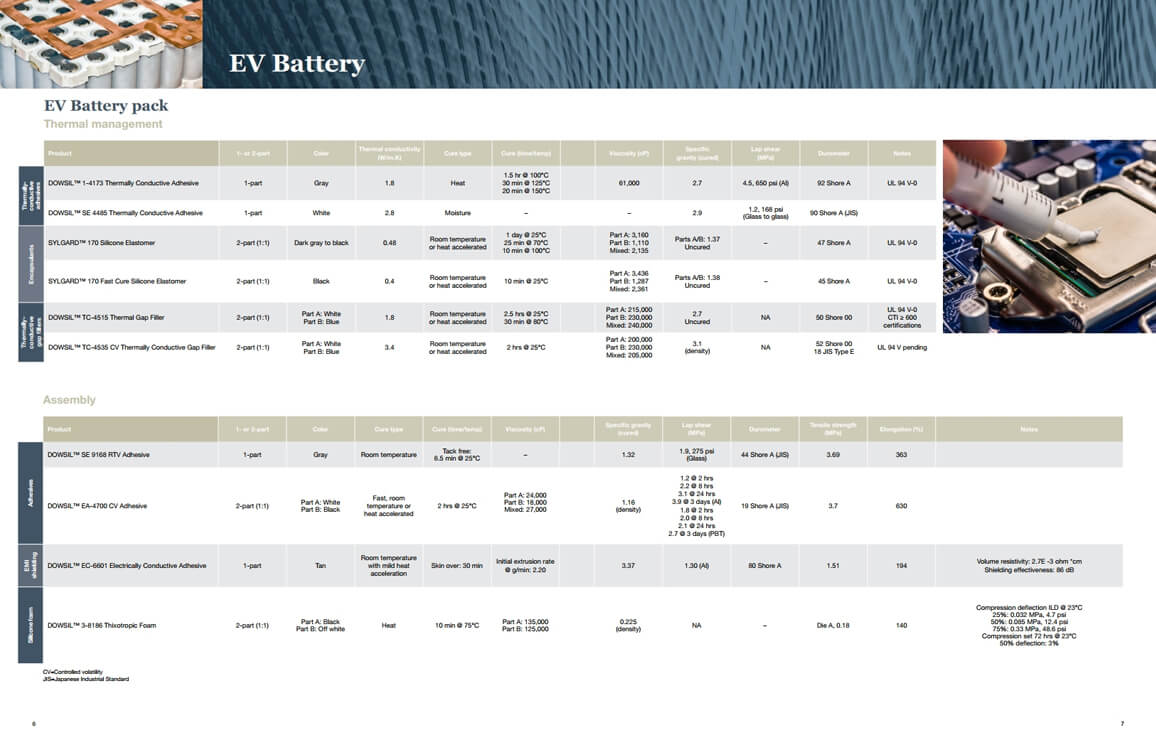Screen dimensions: 1156x743
Task: Select the "Part A: Black Part B: Off white" cell
Action: click(321, 625)
